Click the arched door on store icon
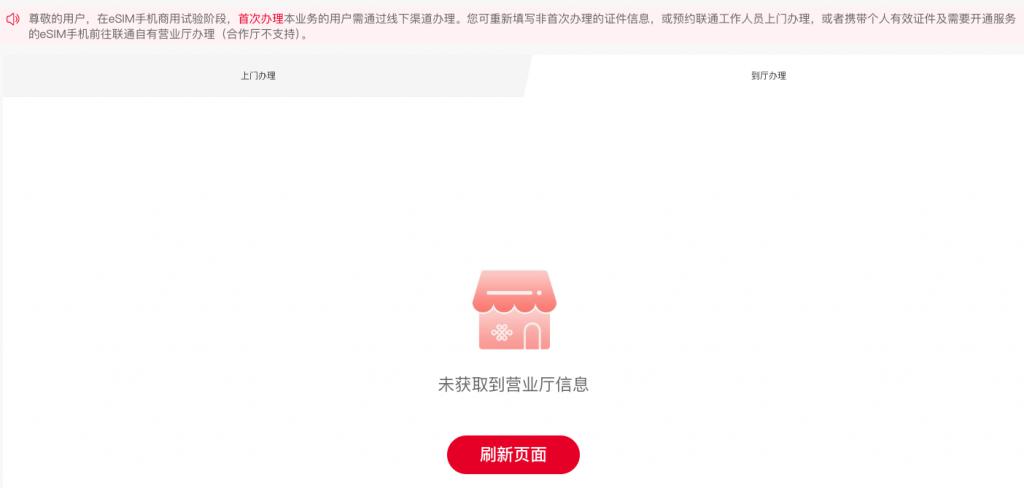The image size is (1024, 488). pyautogui.click(x=533, y=336)
